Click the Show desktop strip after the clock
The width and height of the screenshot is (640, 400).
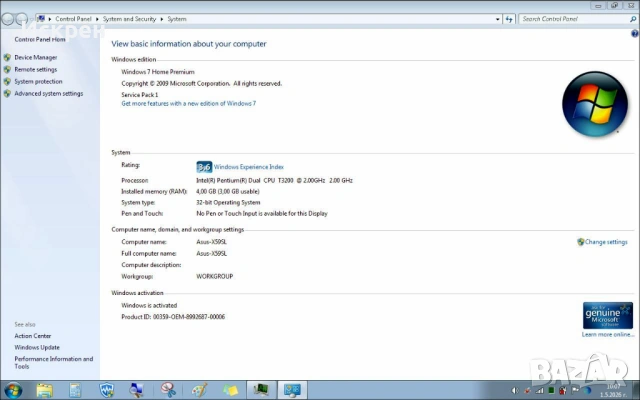click(637, 391)
